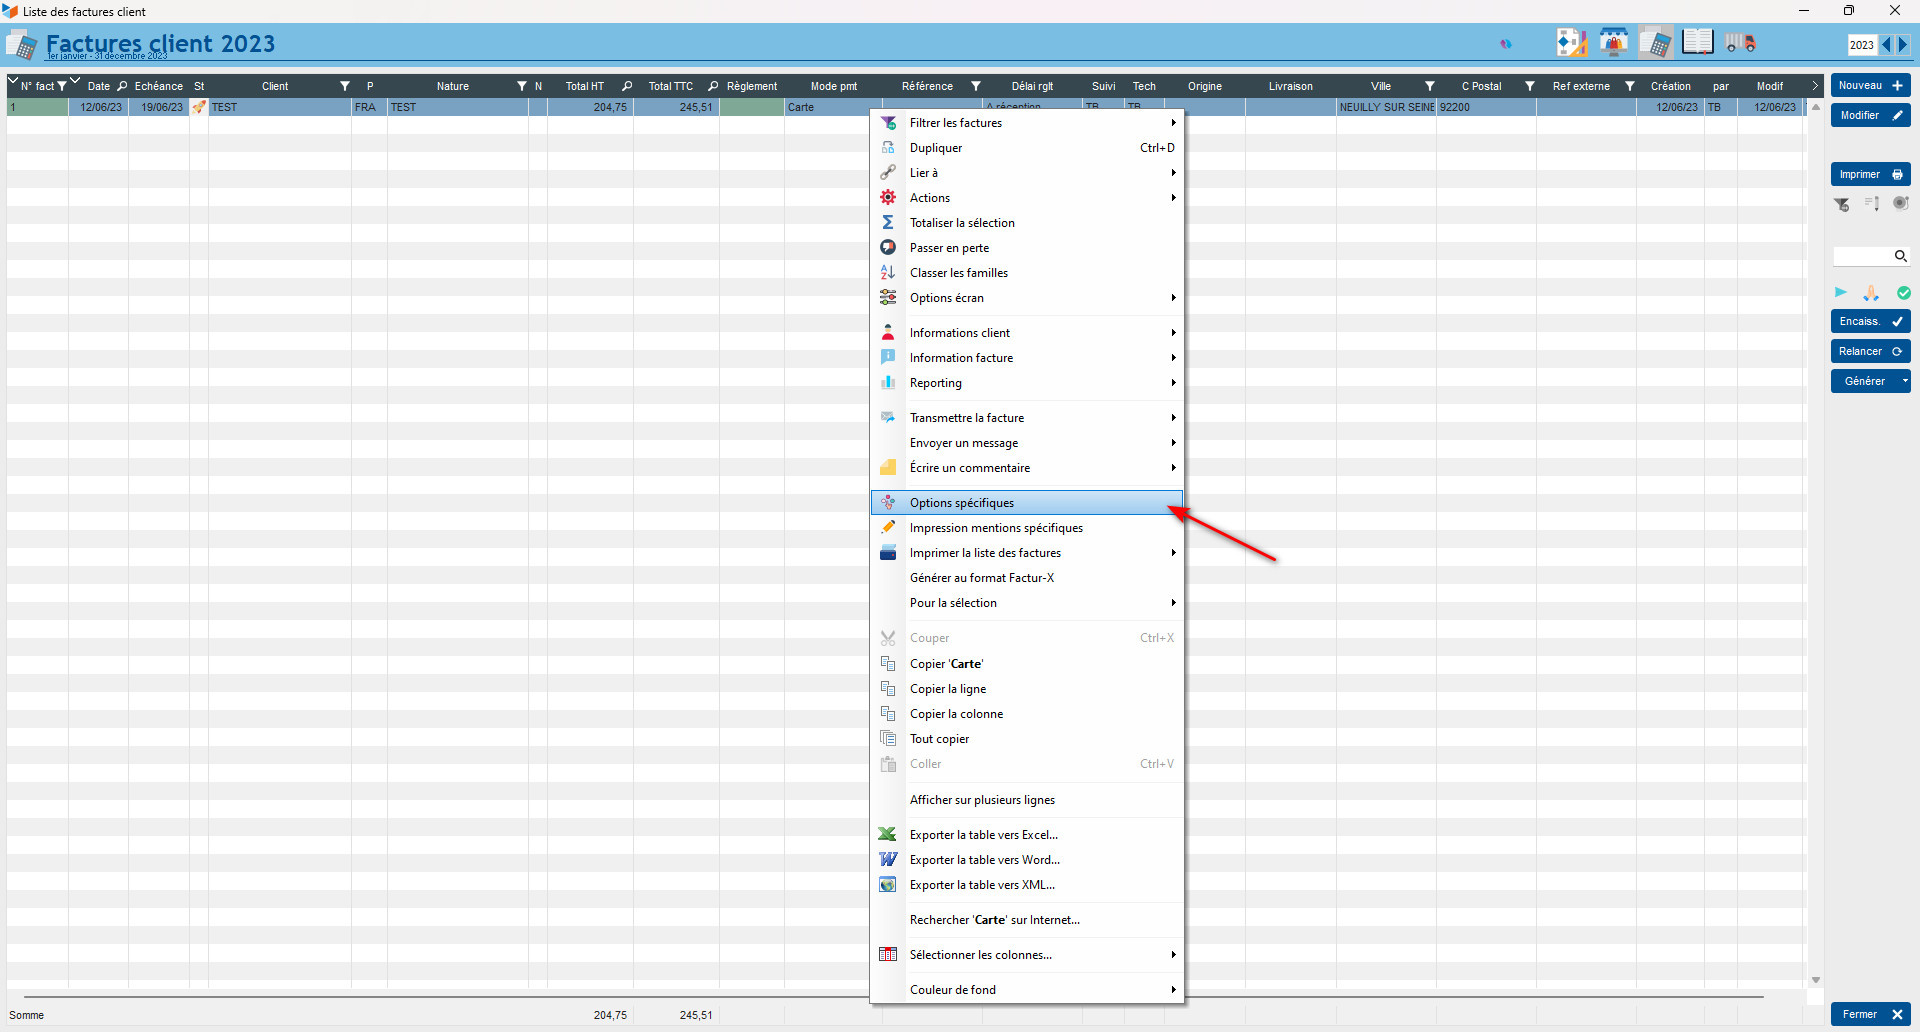Click the flowchart diagram icon in header
This screenshot has width=1920, height=1032.
click(1570, 43)
